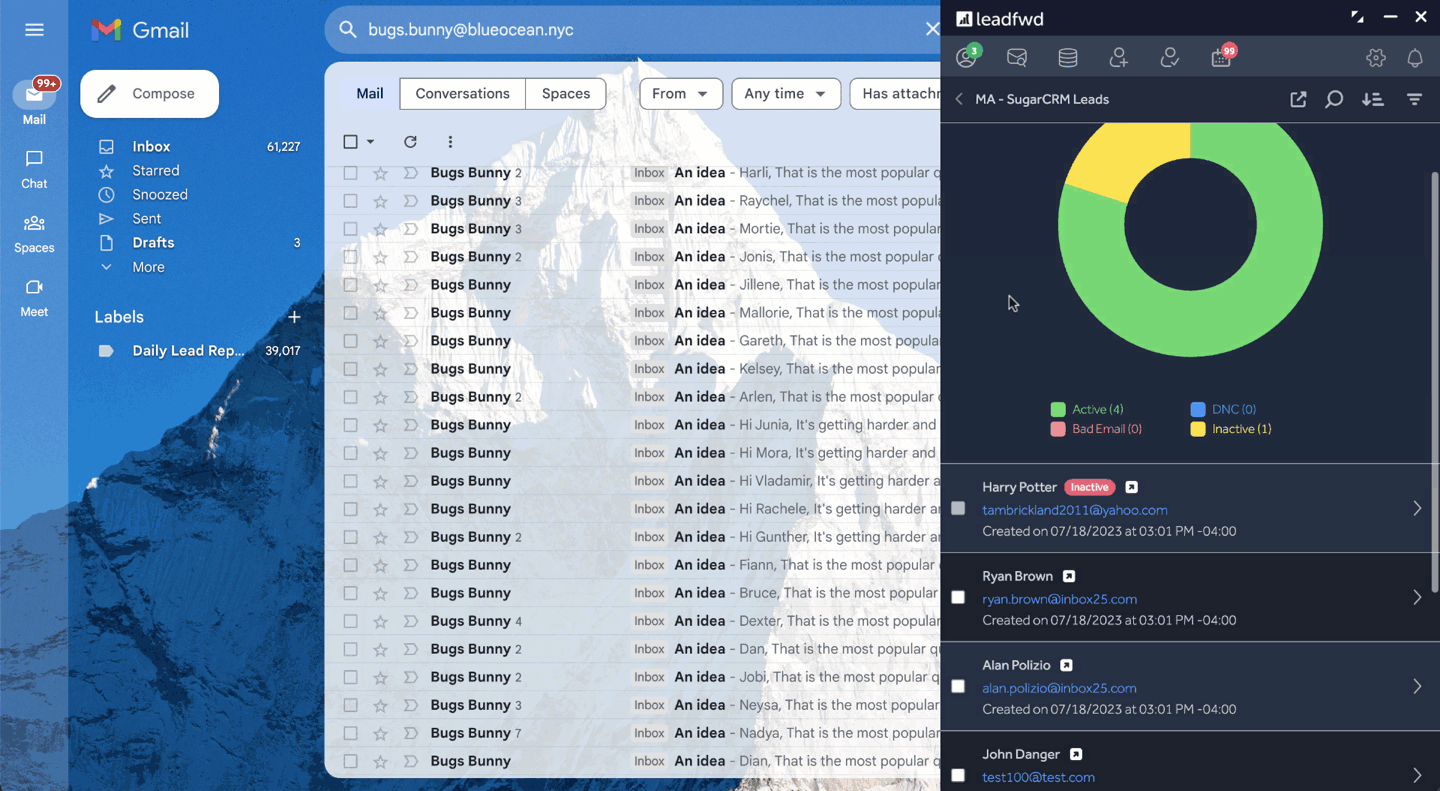Tick the select-all checkbox in Gmail toolbar
Image resolution: width=1440 pixels, height=791 pixels.
tap(350, 142)
